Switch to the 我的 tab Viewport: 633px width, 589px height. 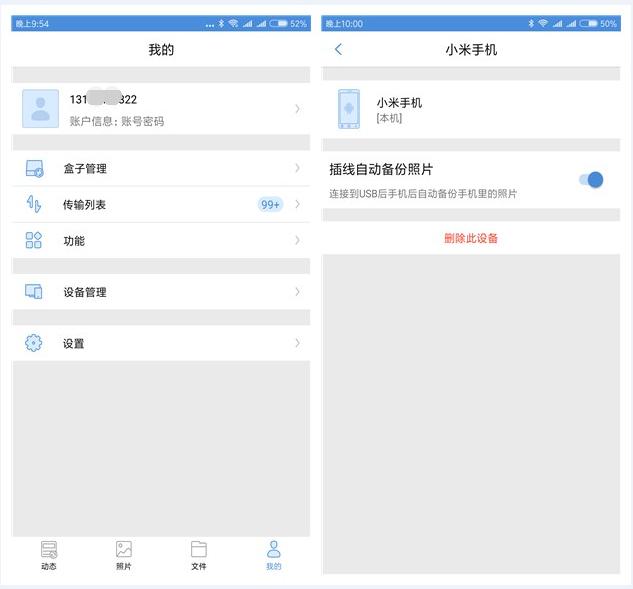click(274, 555)
